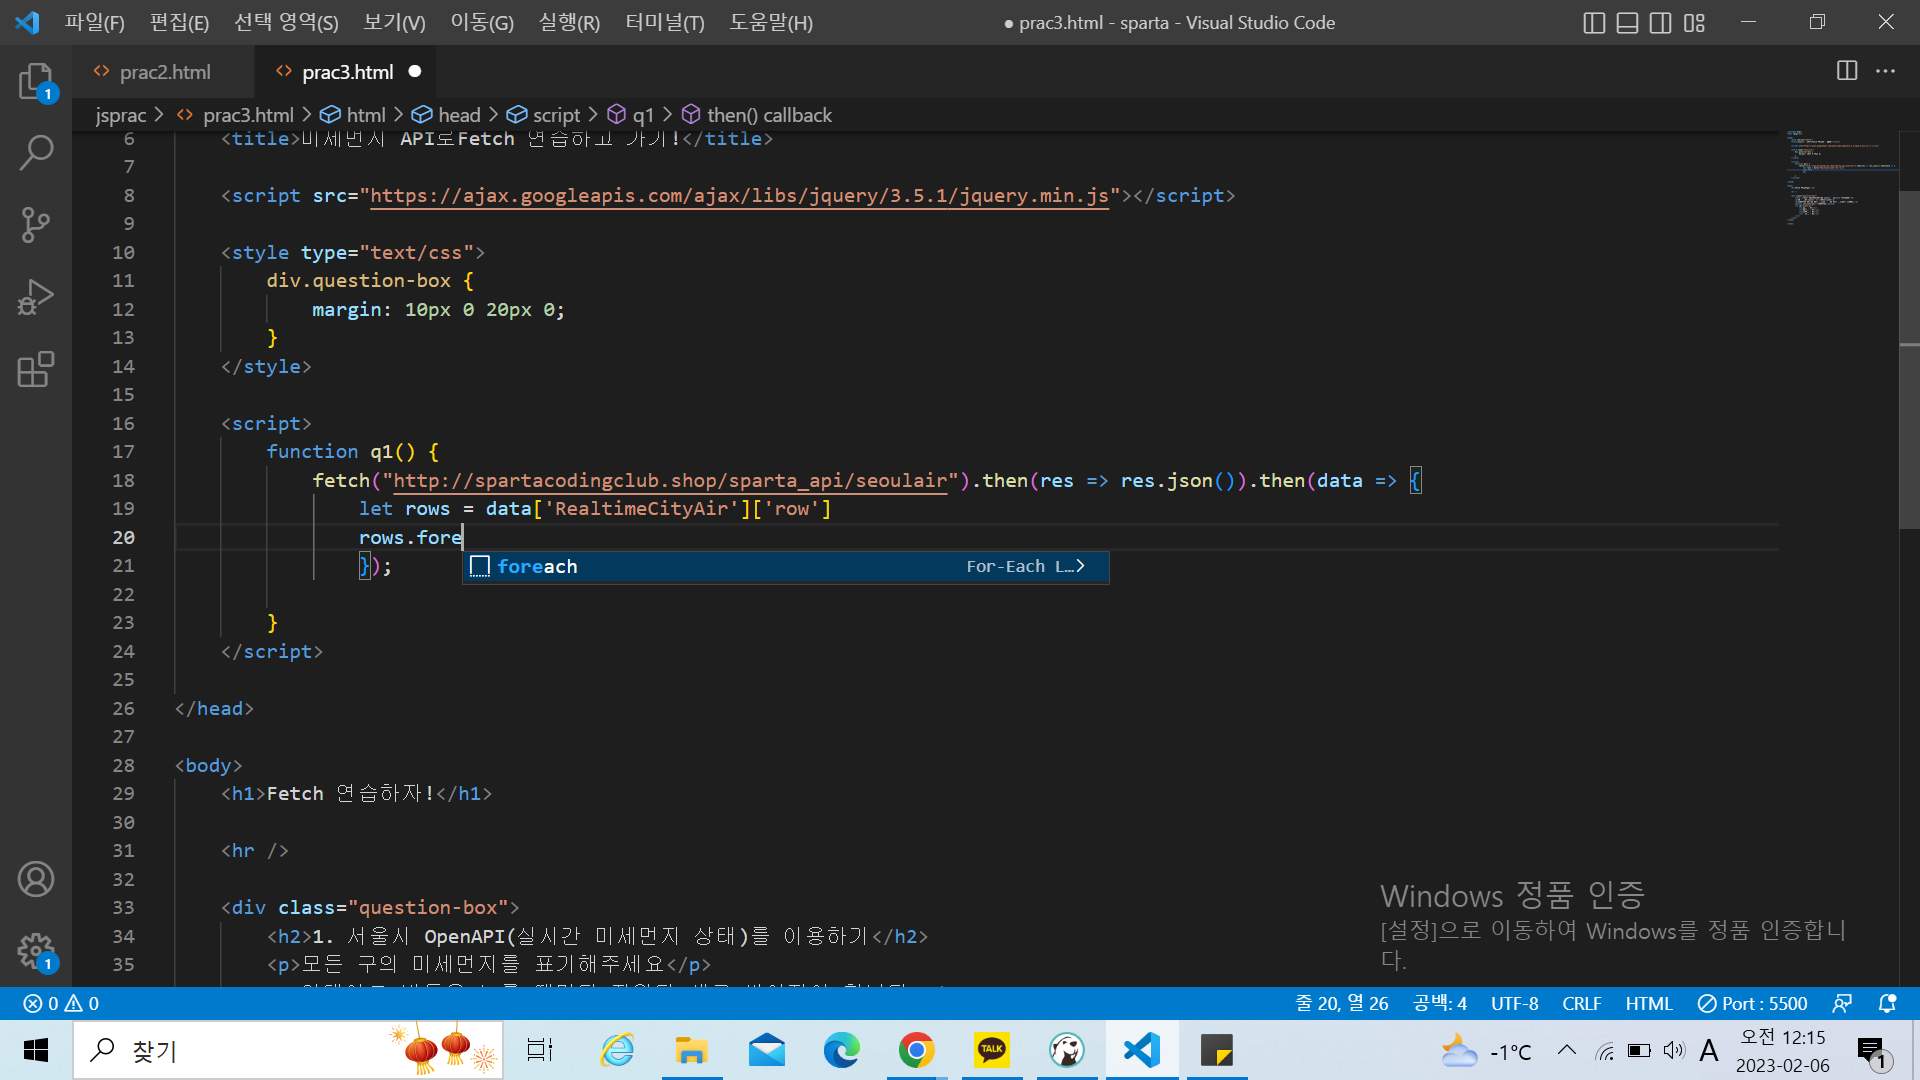Viewport: 1920px width, 1080px height.
Task: Open the Run and Debug view
Action: pos(36,297)
